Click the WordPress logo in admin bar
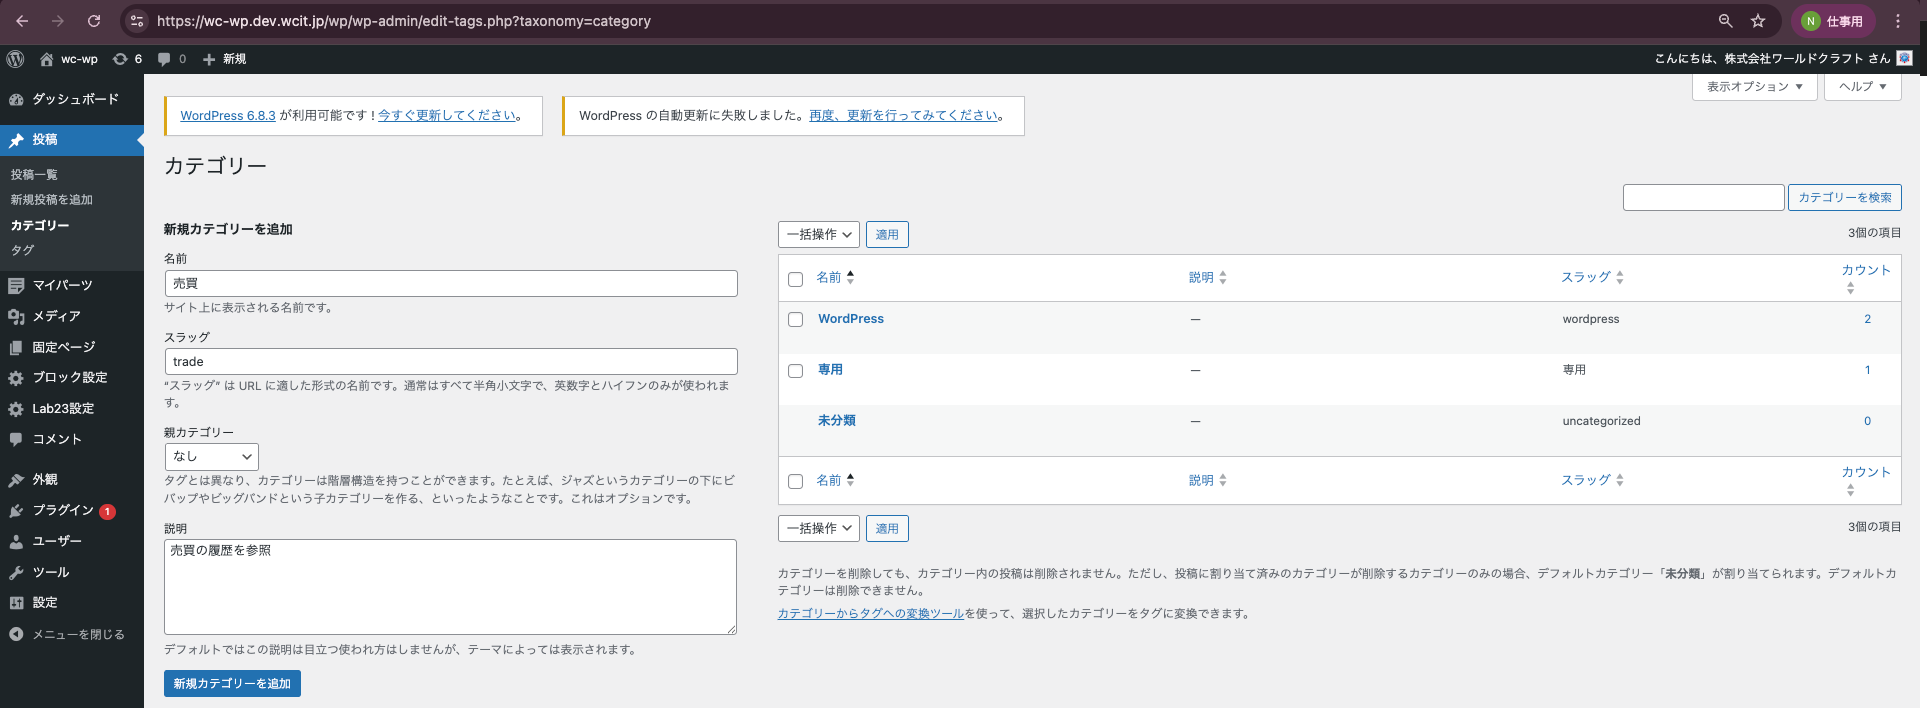Screen dimensions: 1927x708 pyautogui.click(x=15, y=59)
